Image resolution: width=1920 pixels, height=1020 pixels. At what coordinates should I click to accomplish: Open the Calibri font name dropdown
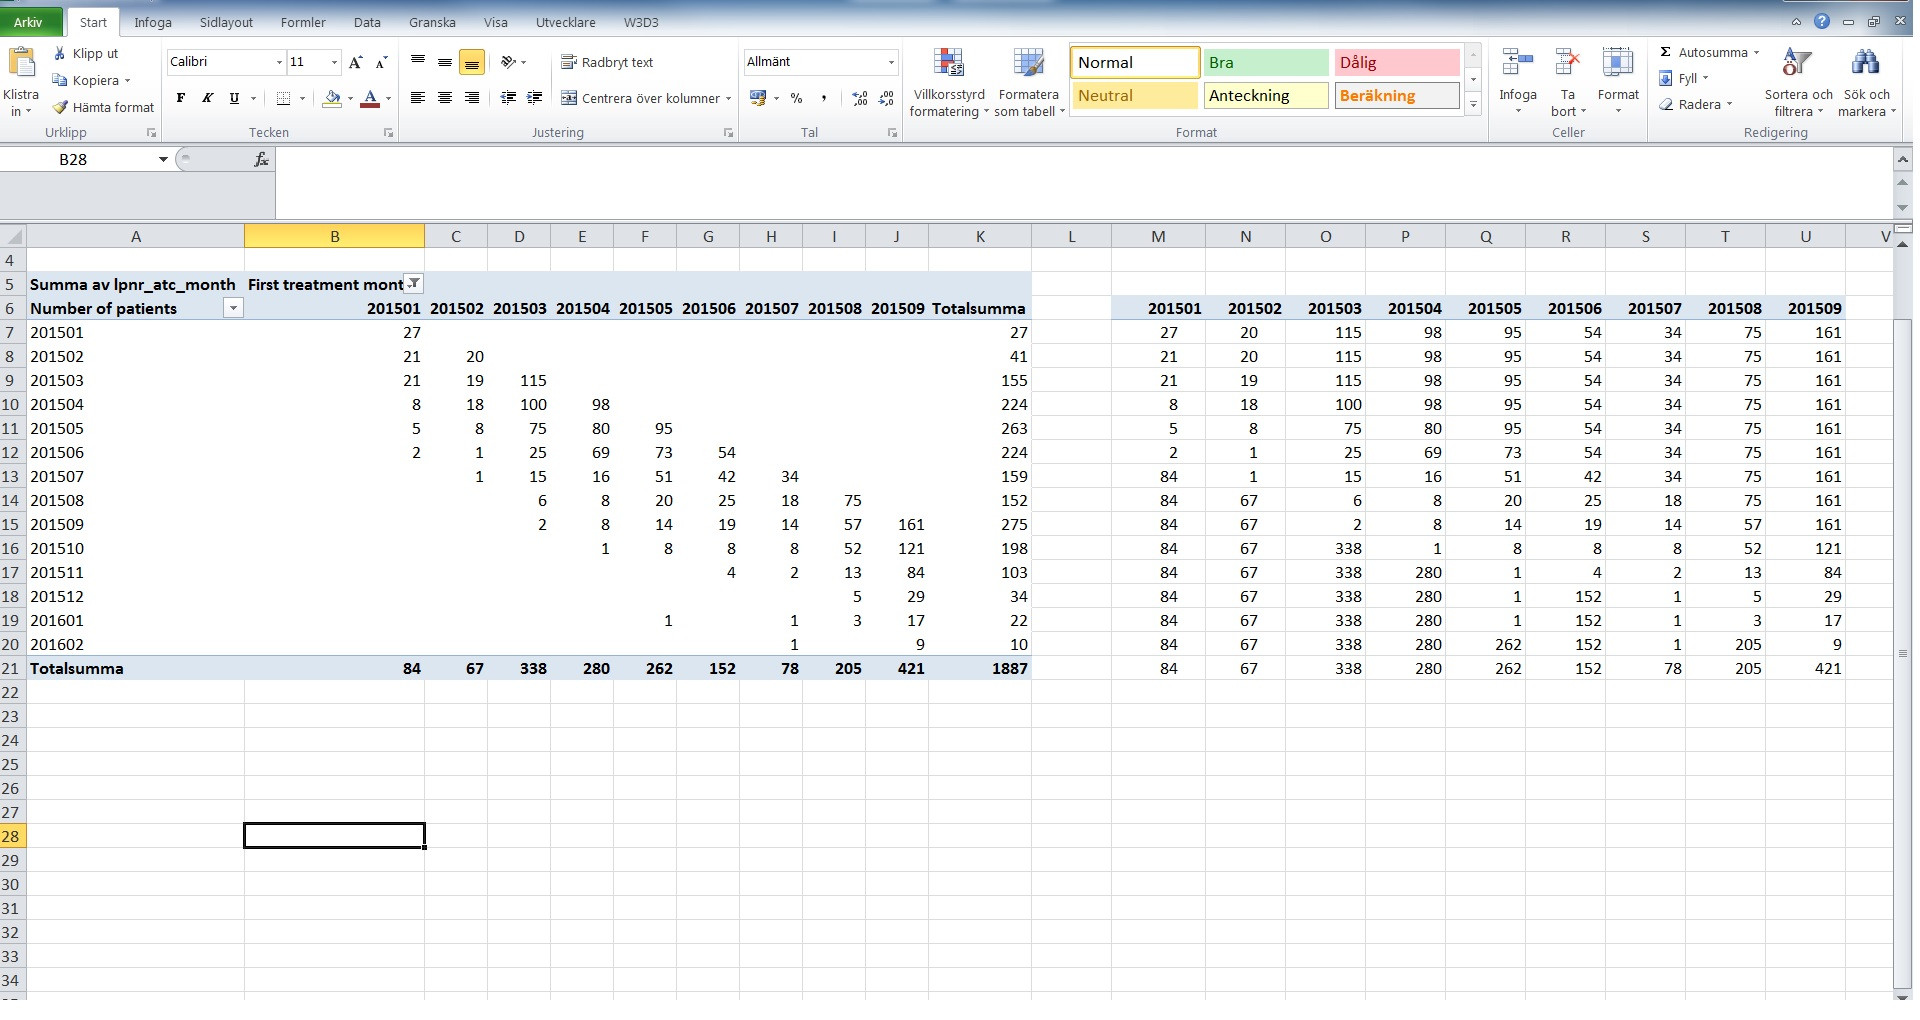[279, 62]
